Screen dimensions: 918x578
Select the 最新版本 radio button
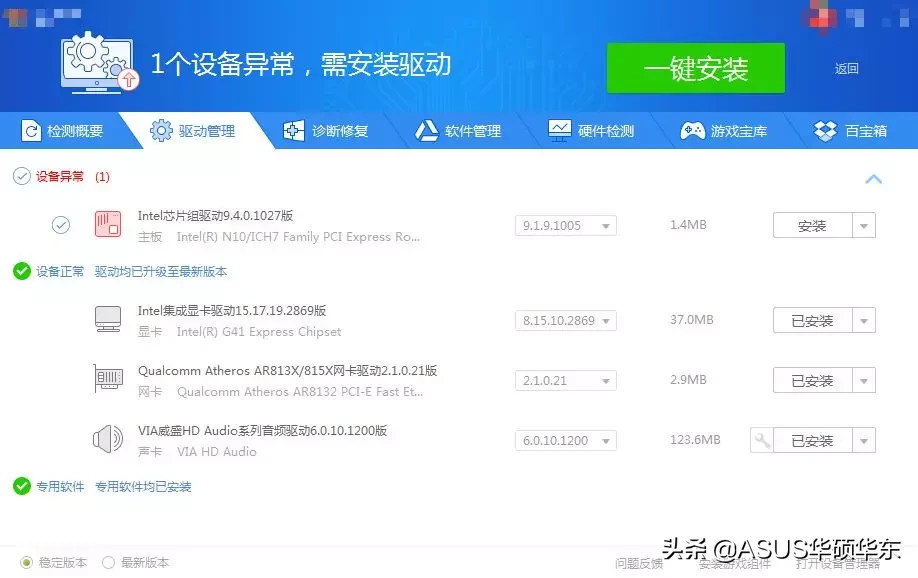click(108, 563)
